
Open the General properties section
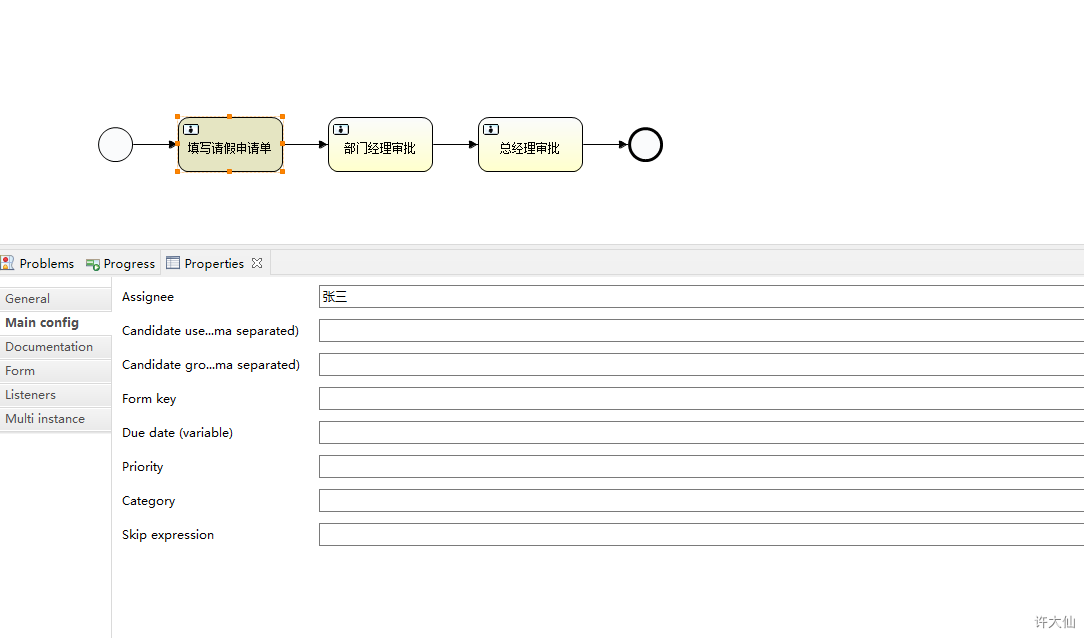[x=55, y=299]
